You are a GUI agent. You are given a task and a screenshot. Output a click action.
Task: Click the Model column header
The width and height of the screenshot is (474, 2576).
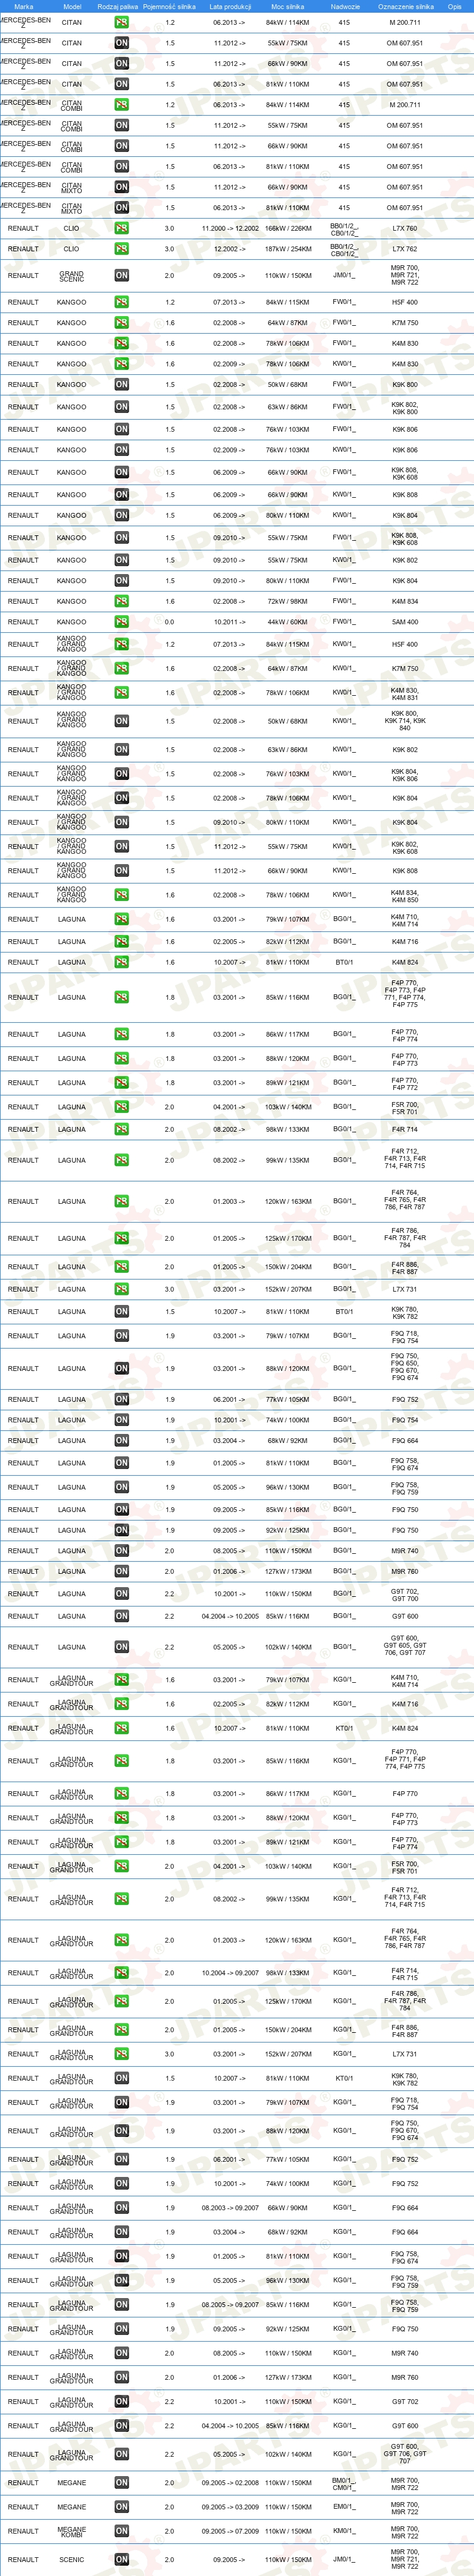point(72,6)
